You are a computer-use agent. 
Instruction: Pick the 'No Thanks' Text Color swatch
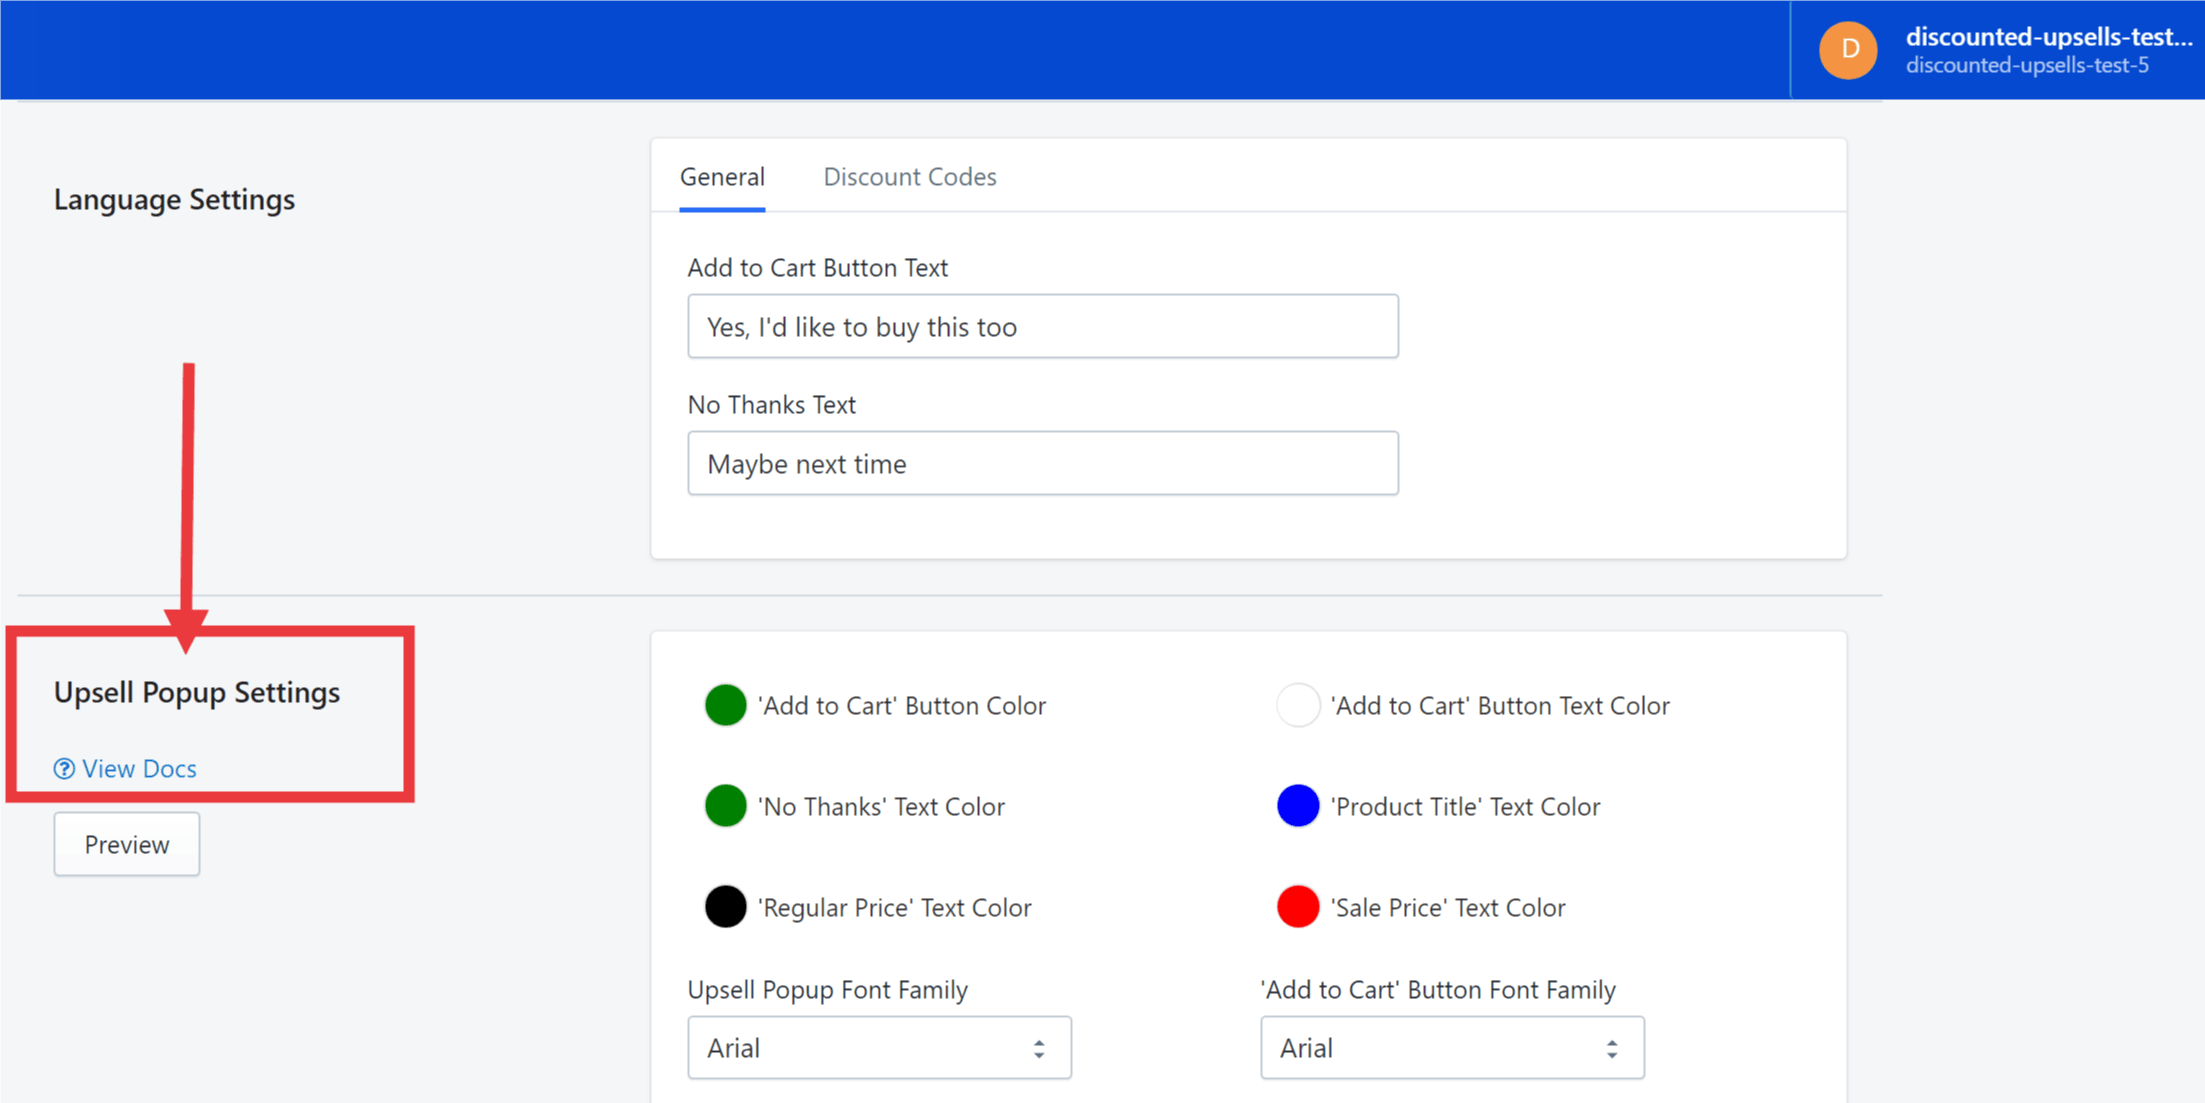725,806
